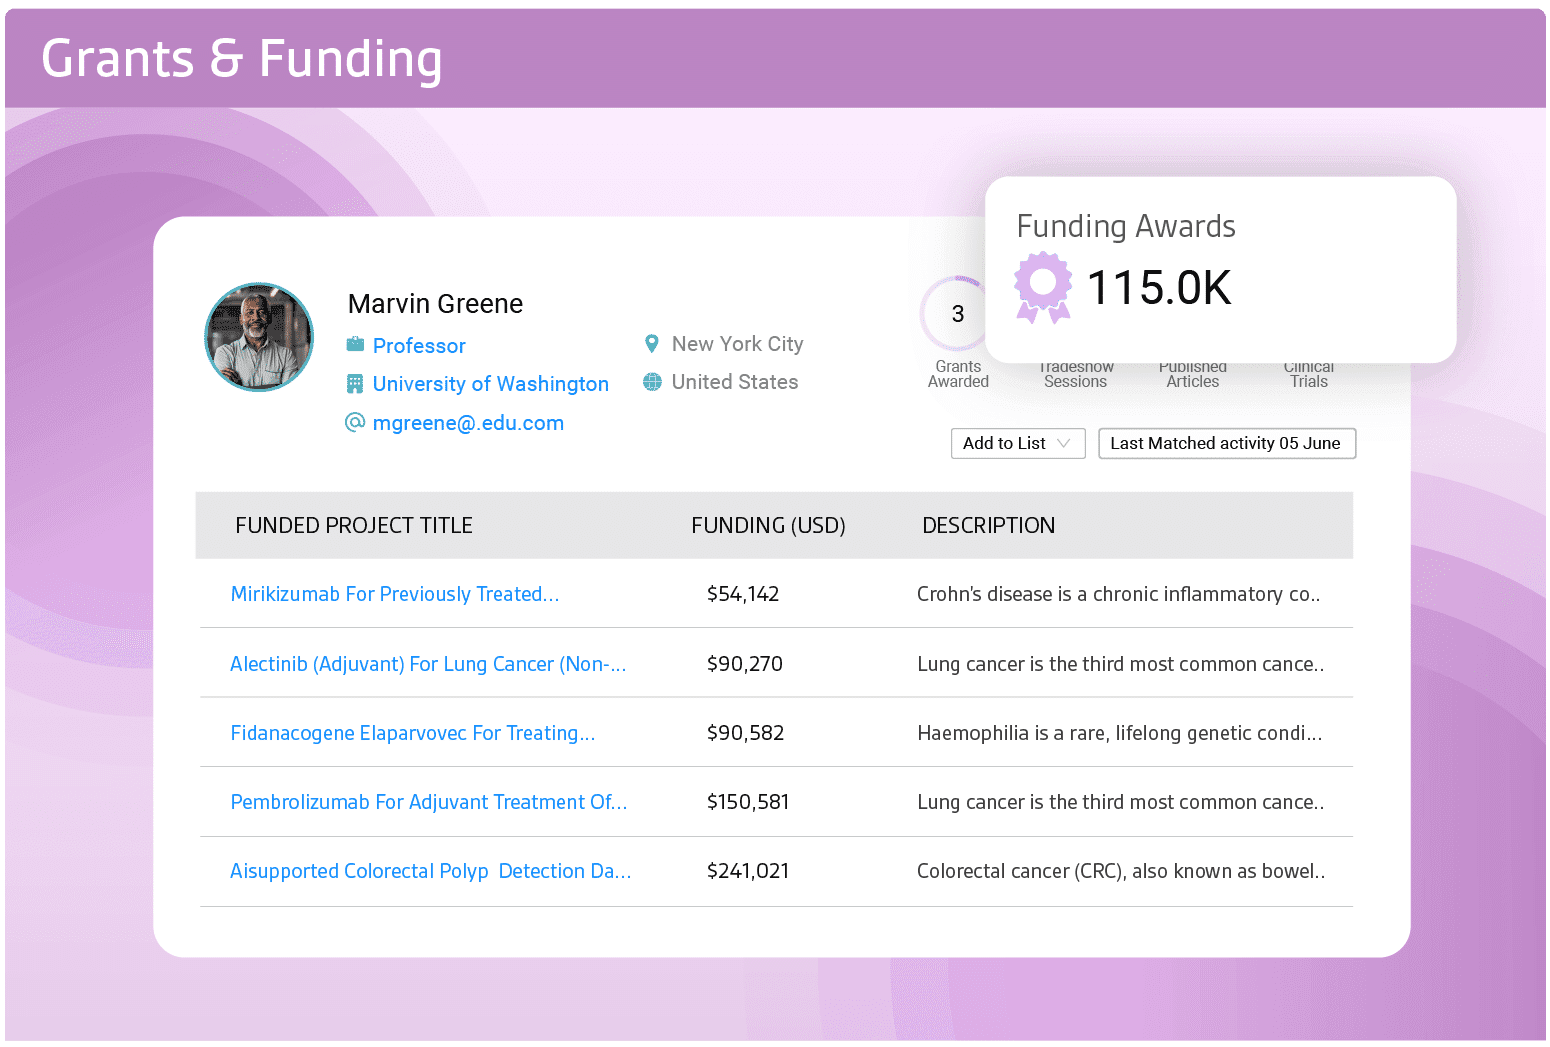1550x1047 pixels.
Task: Click the Haemophilia description text
Action: pos(1120,733)
